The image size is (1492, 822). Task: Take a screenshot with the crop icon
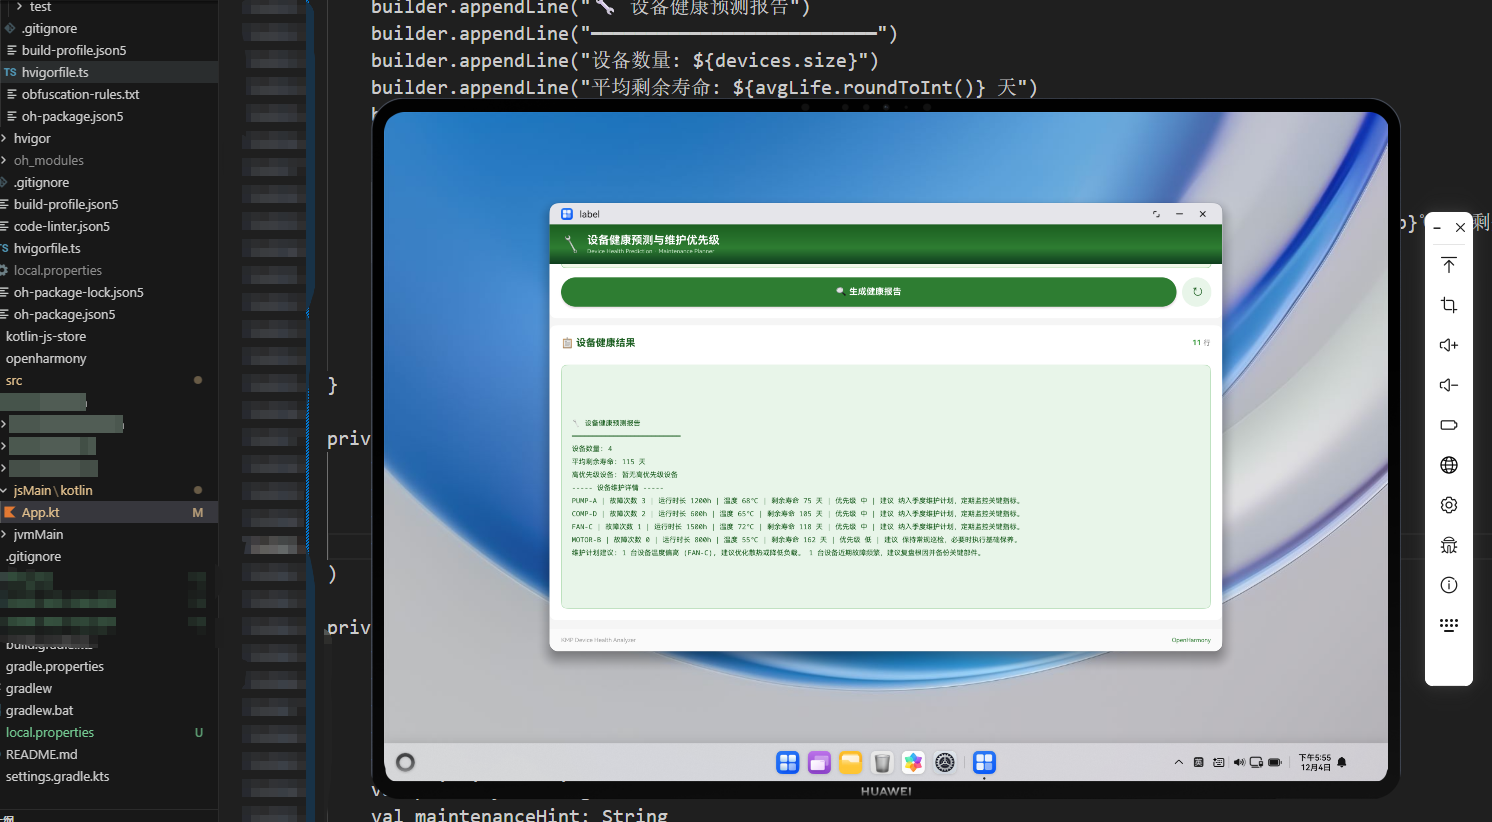[1449, 305]
